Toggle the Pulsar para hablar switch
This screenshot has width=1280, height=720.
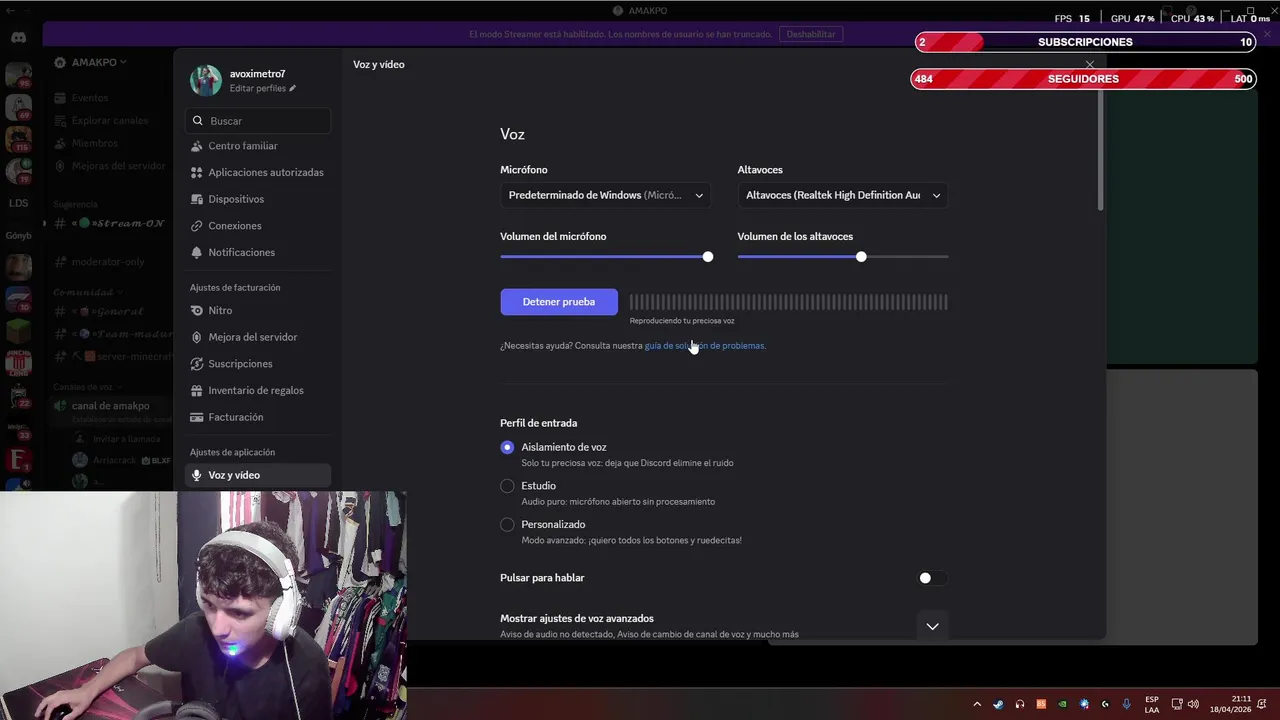coord(932,578)
